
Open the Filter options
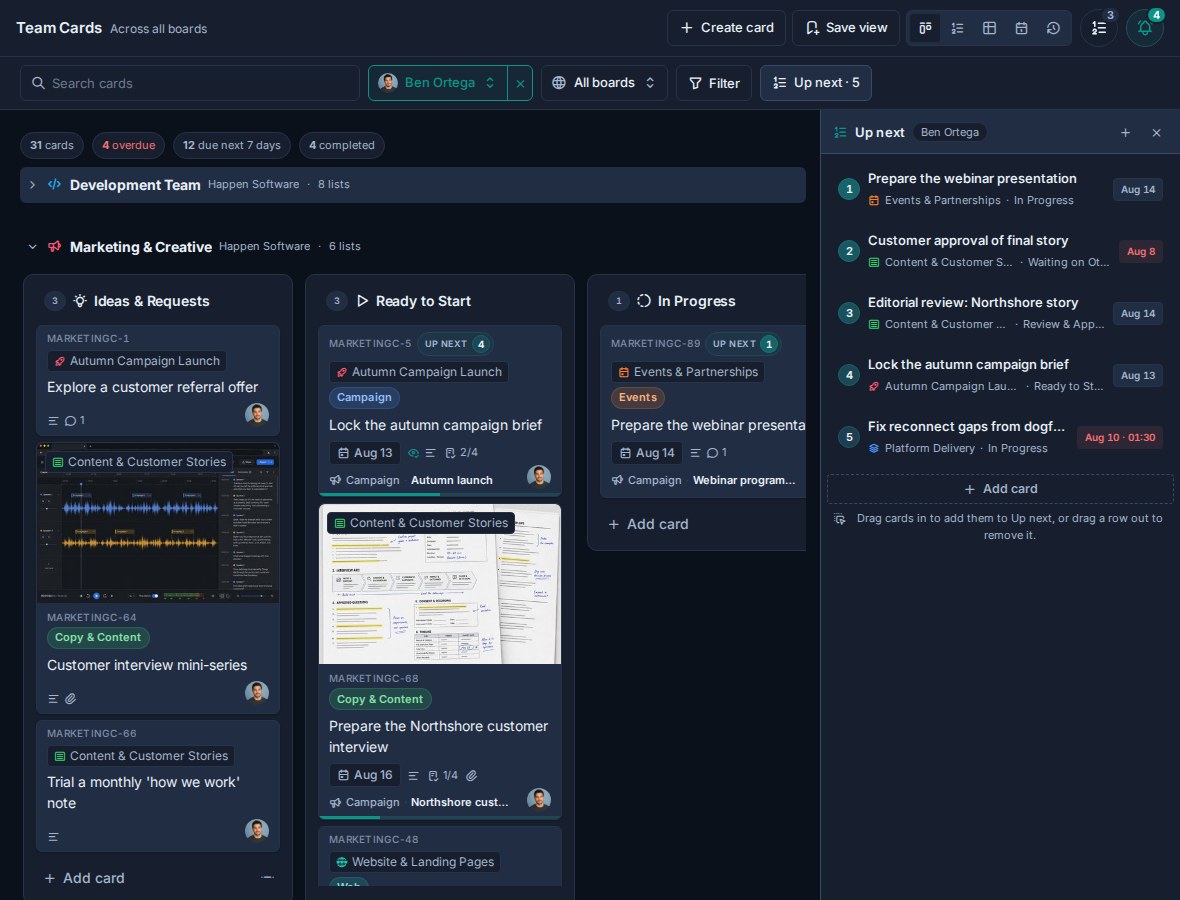[x=714, y=83]
